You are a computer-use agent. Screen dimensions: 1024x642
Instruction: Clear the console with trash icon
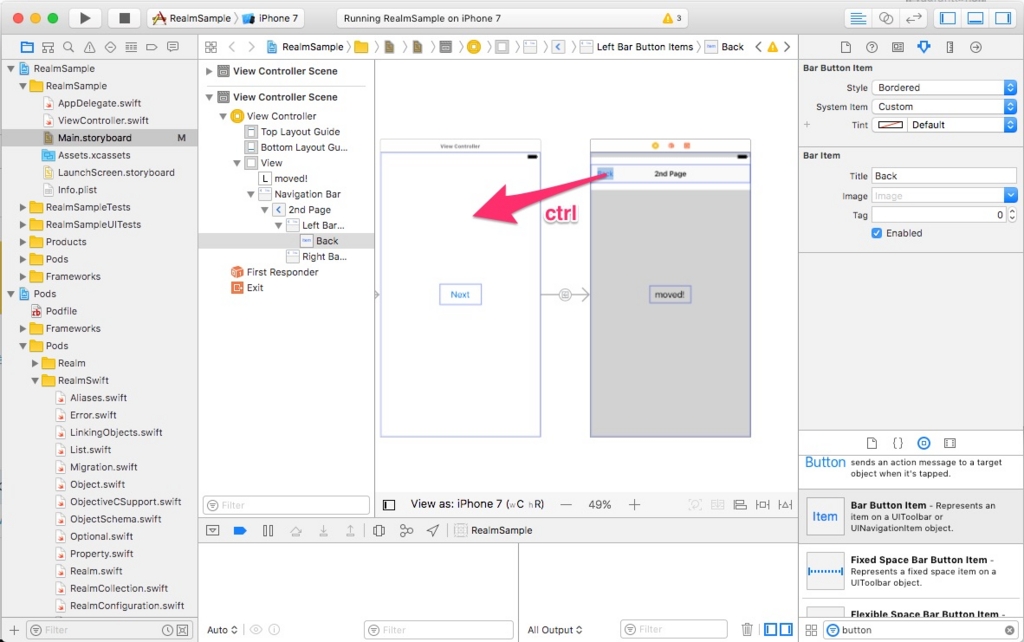click(747, 630)
